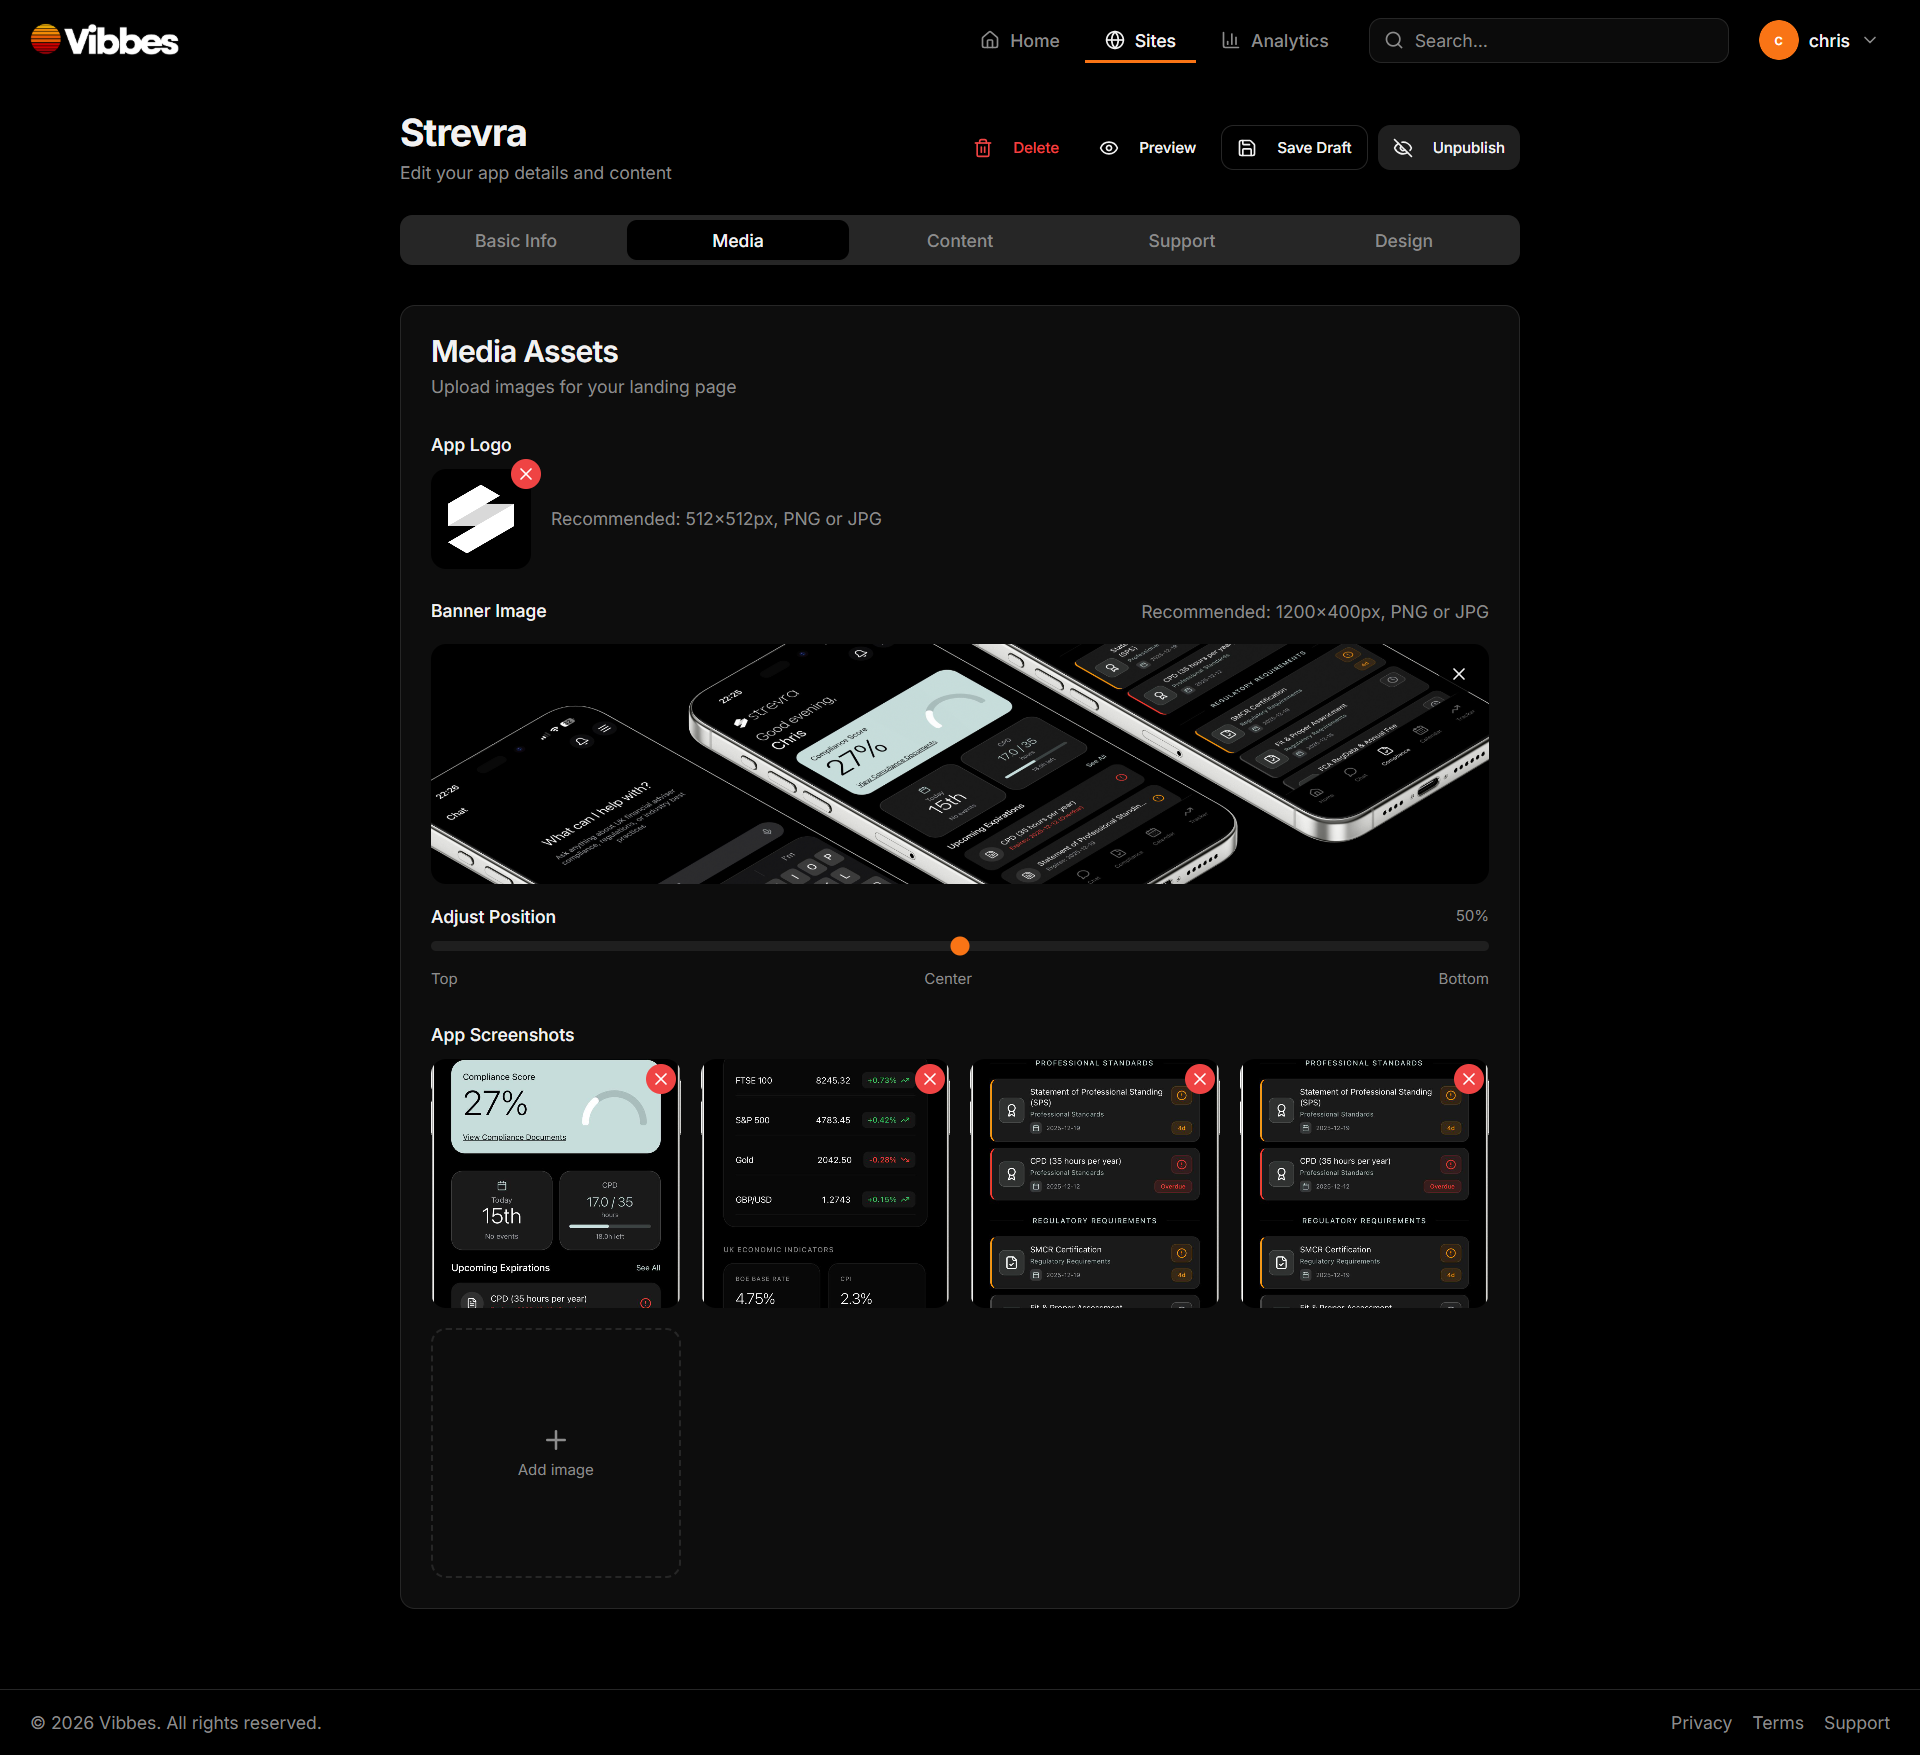Open the Privacy link in the footer

pyautogui.click(x=1701, y=1722)
